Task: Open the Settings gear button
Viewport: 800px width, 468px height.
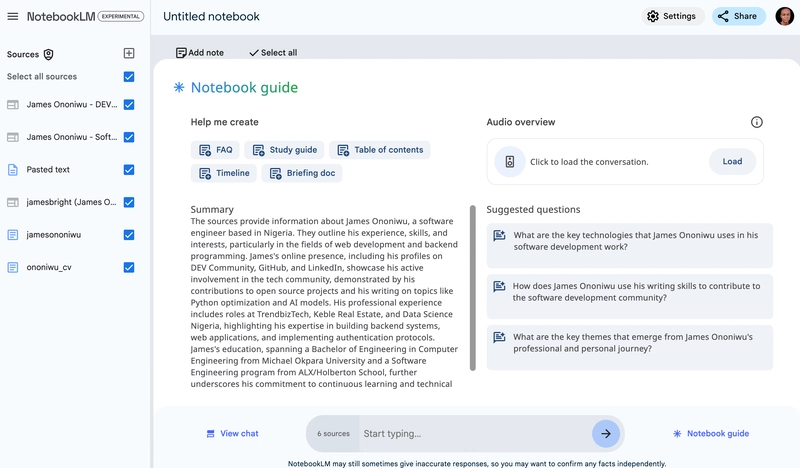Action: [672, 16]
